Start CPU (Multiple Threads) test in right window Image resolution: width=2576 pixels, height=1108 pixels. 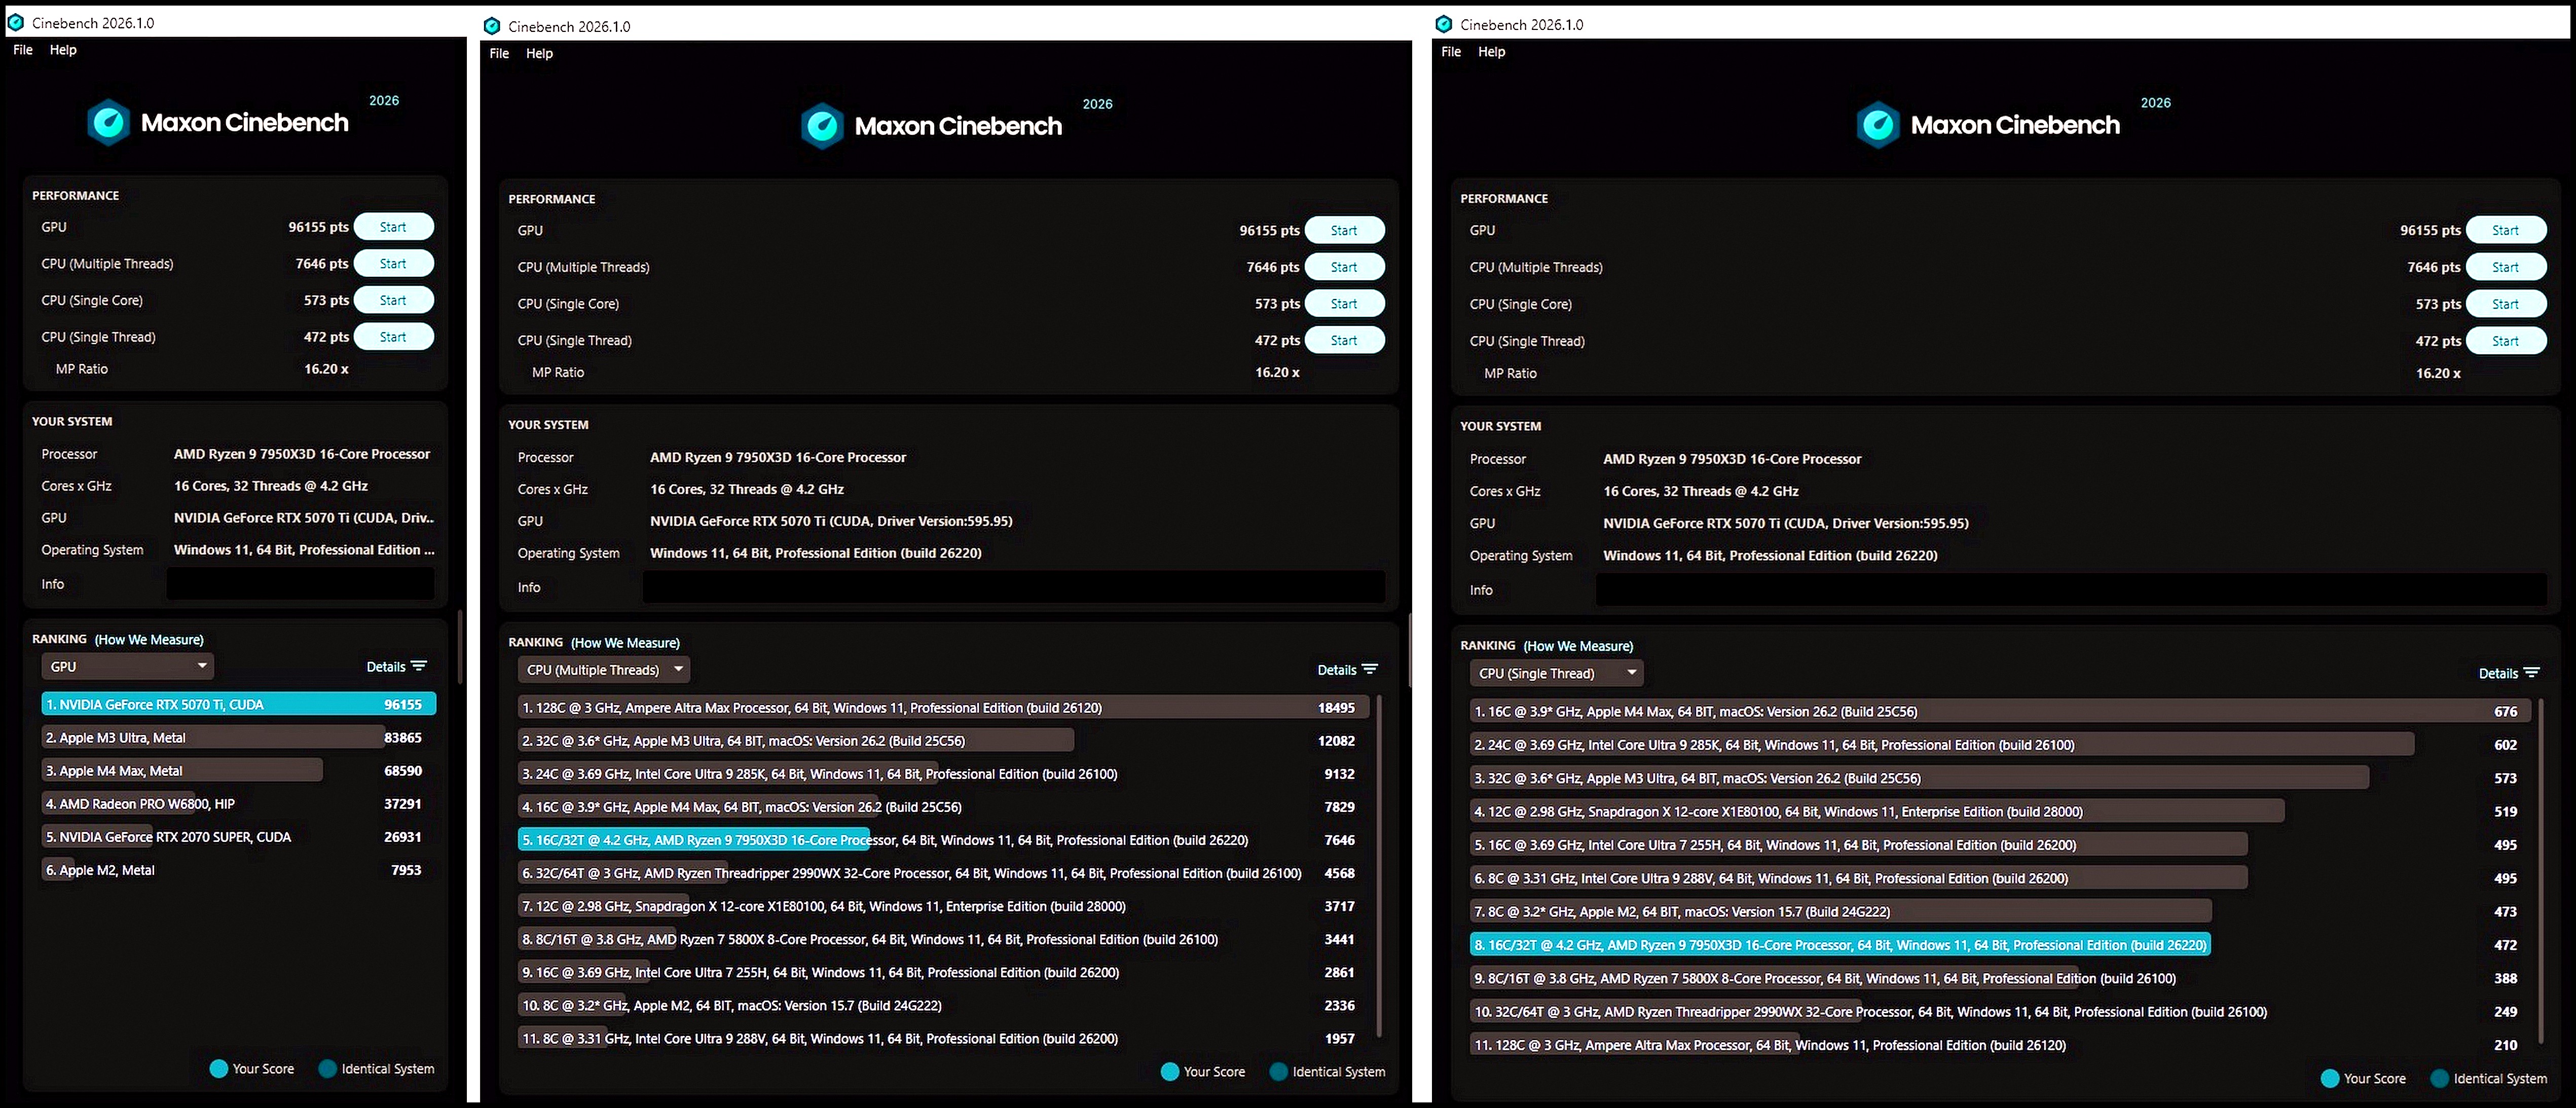[2506, 267]
